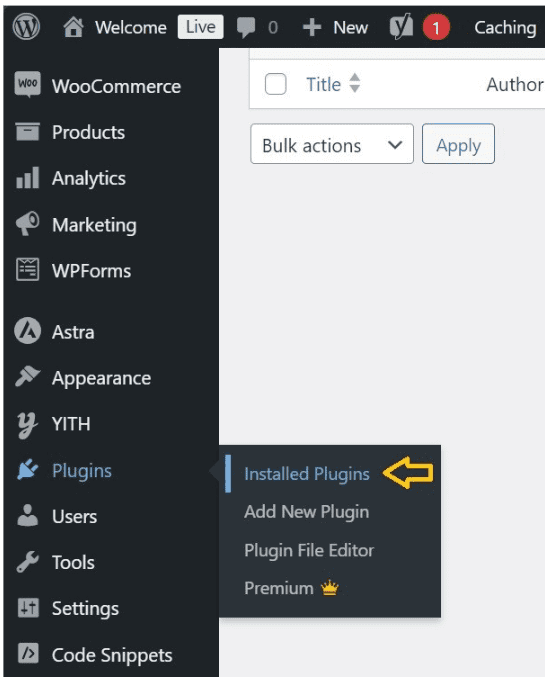Open the Bulk actions dropdown
This screenshot has height=680, width=545.
(x=332, y=144)
